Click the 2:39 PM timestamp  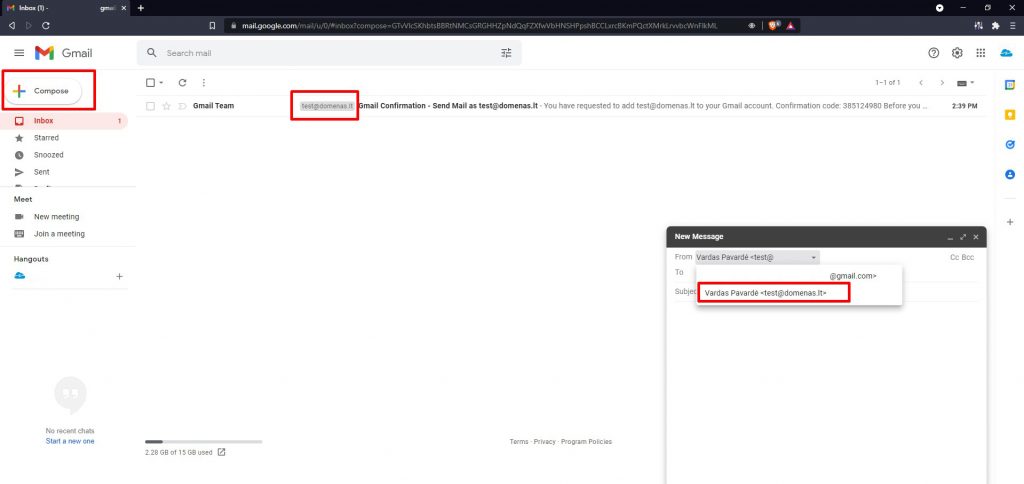point(965,106)
